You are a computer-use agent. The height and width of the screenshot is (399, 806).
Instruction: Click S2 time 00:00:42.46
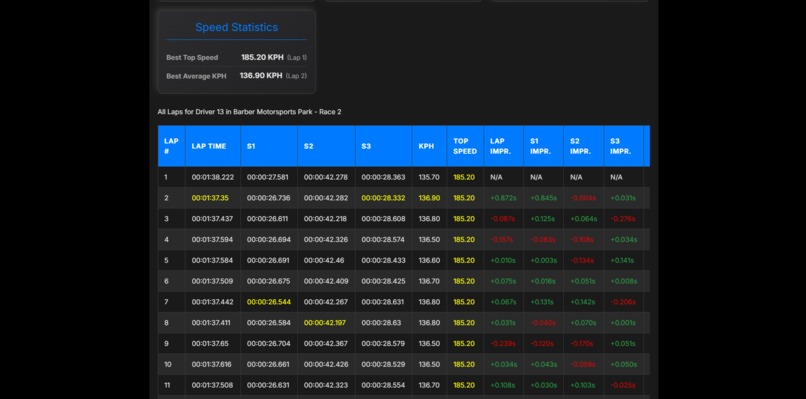coord(324,260)
